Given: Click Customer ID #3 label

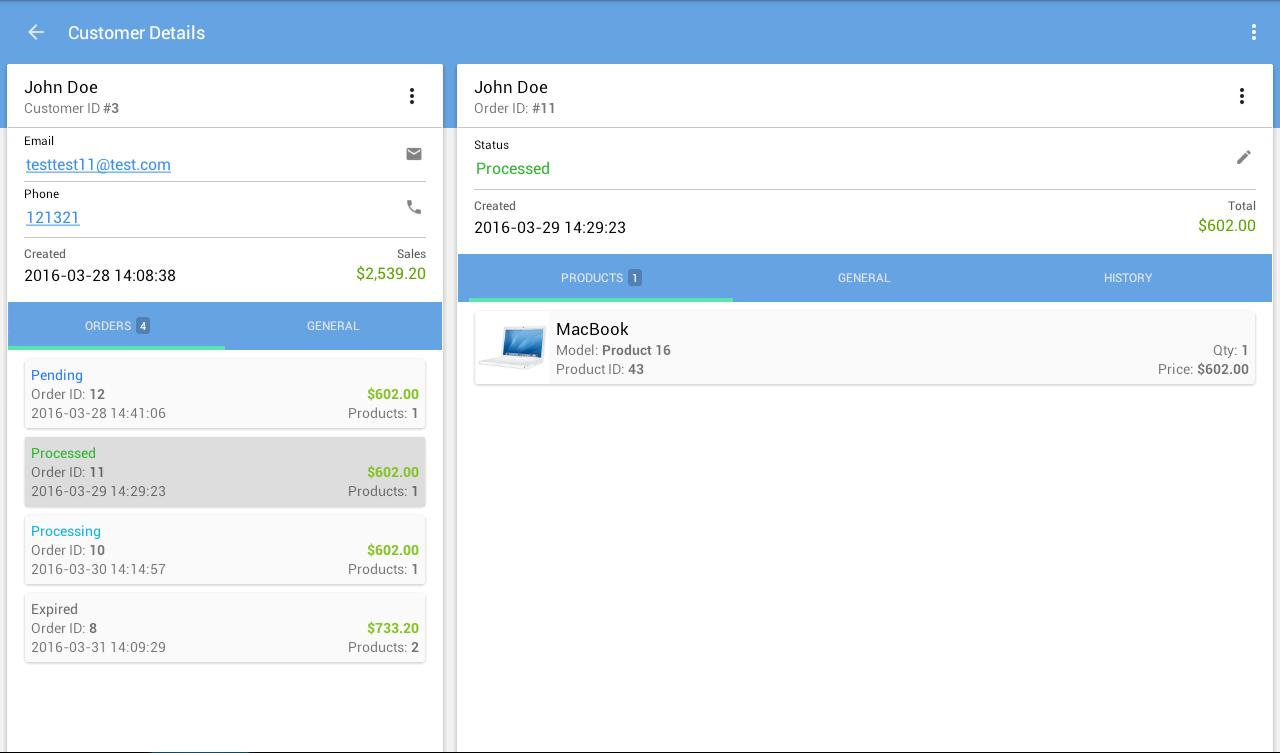Looking at the screenshot, I should click(72, 108).
